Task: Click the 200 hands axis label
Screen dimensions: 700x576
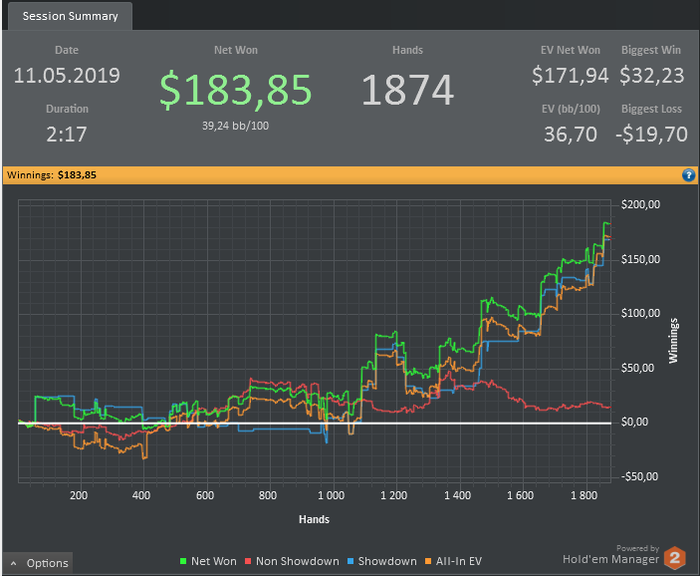Action: (79, 495)
